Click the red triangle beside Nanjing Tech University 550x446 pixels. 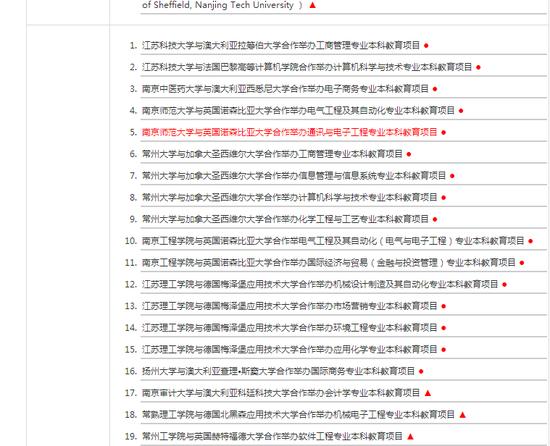(x=313, y=5)
